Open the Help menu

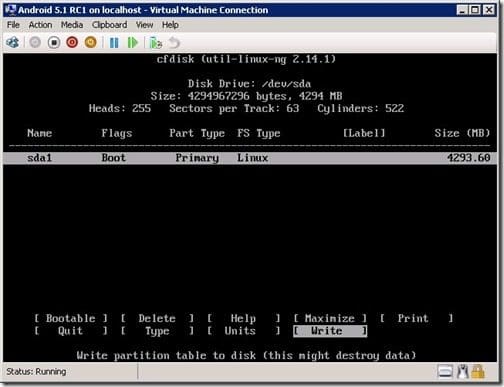coord(170,25)
